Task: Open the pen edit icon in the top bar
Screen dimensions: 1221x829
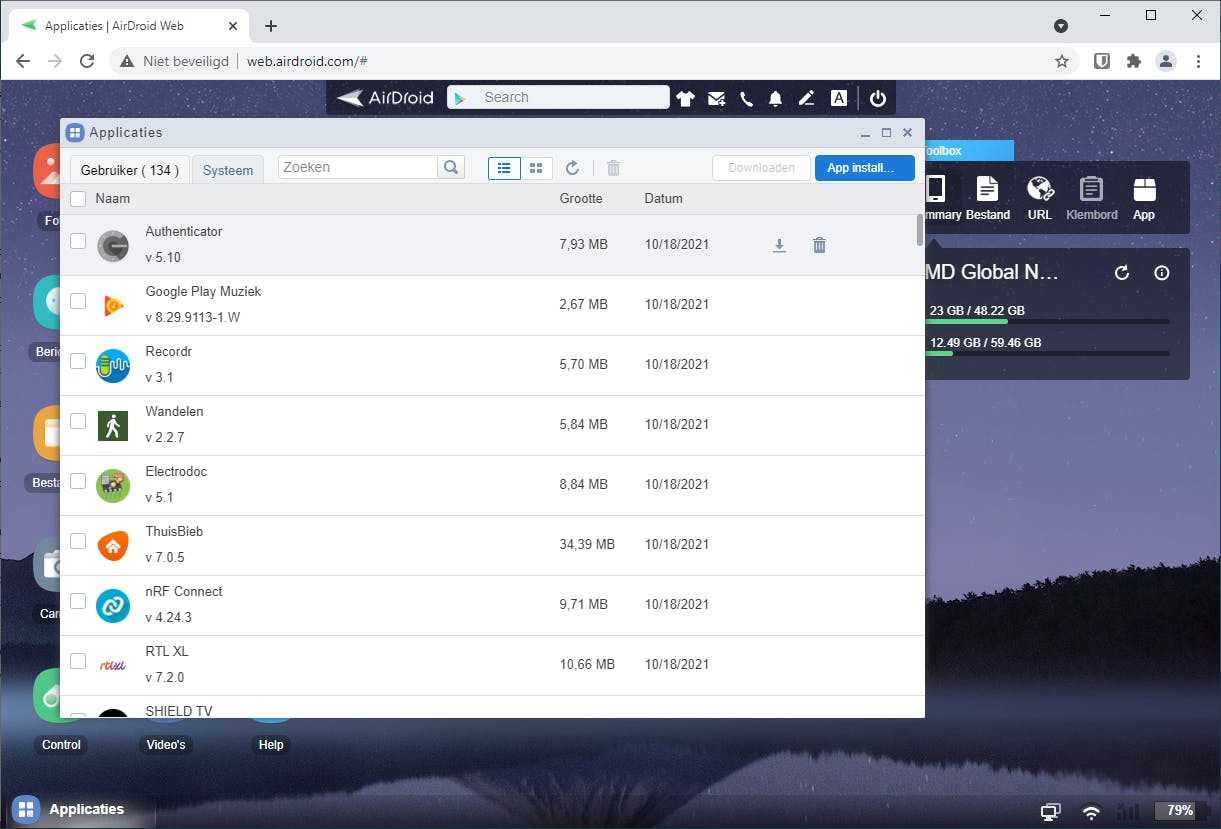Action: pos(807,98)
